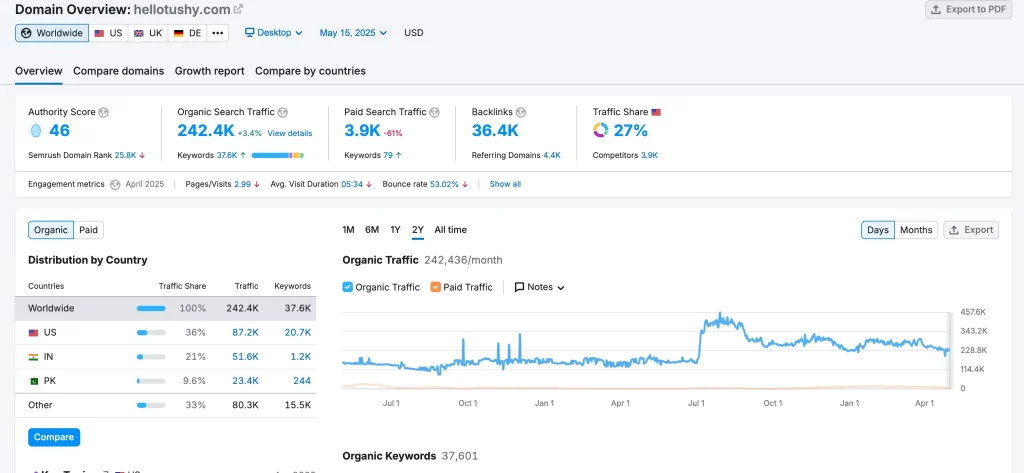Screen dimensions: 1024x473
Task: Click the chart Export button
Action: pyautogui.click(x=971, y=230)
